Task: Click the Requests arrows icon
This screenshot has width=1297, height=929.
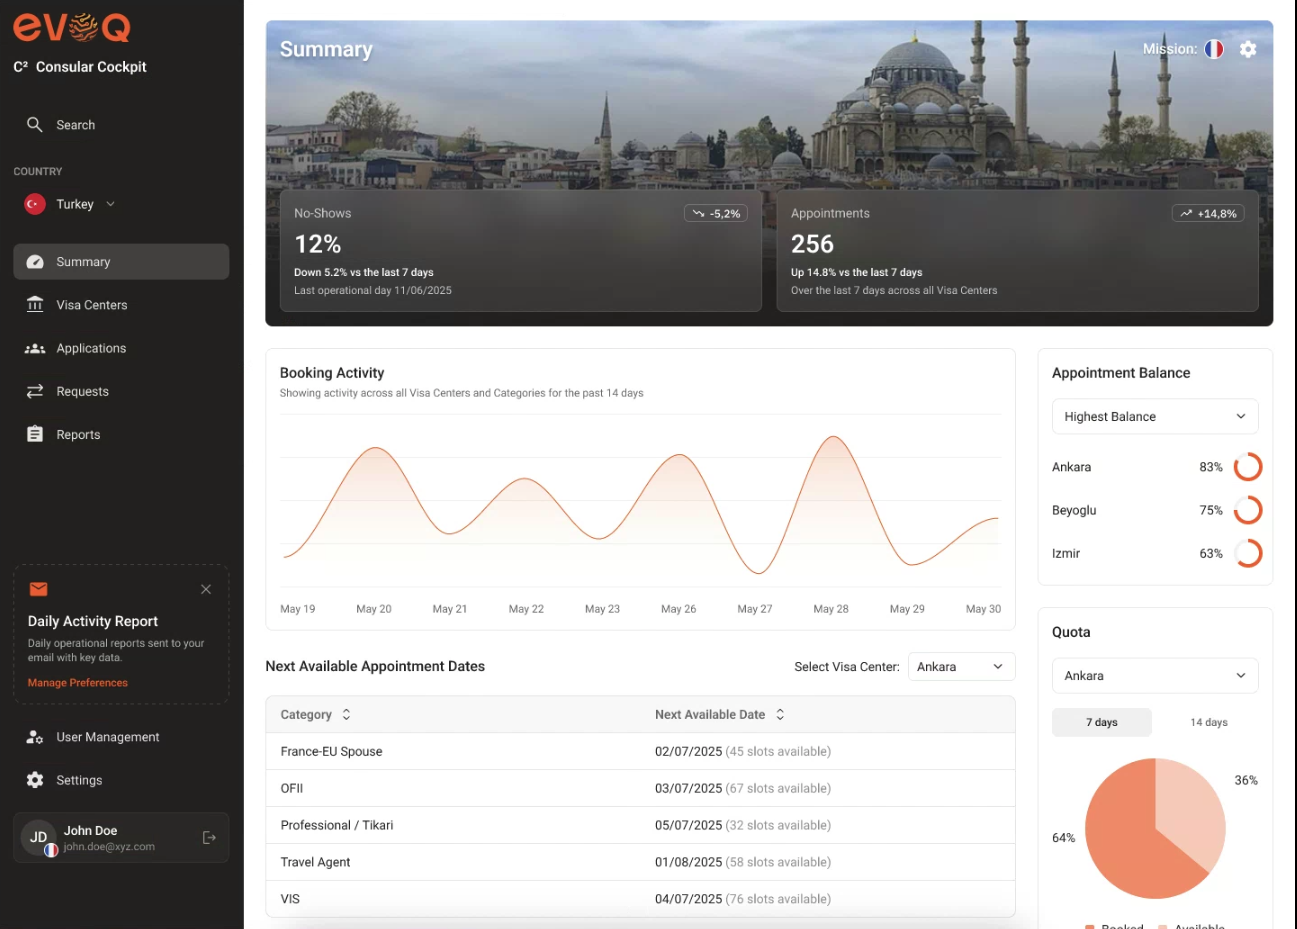Action: [35, 391]
